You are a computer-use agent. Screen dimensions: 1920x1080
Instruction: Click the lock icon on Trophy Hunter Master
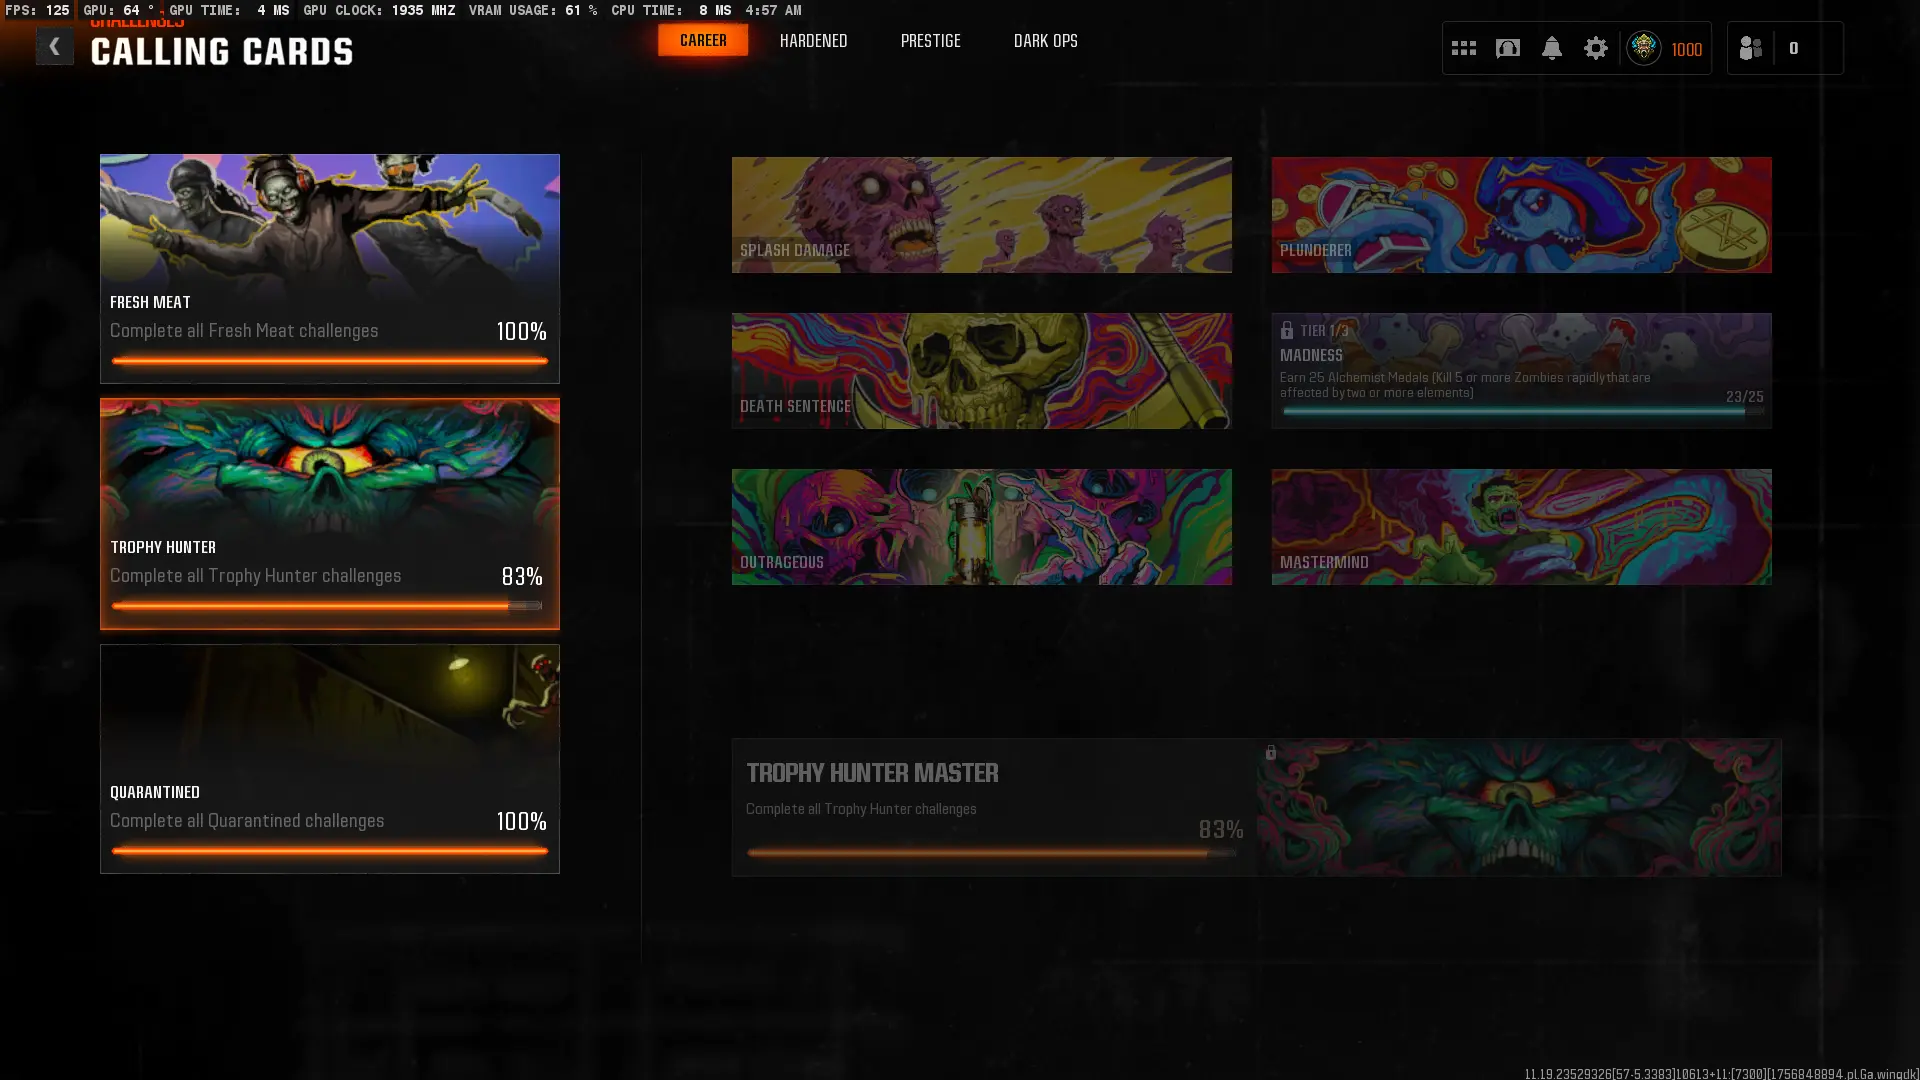point(1271,752)
